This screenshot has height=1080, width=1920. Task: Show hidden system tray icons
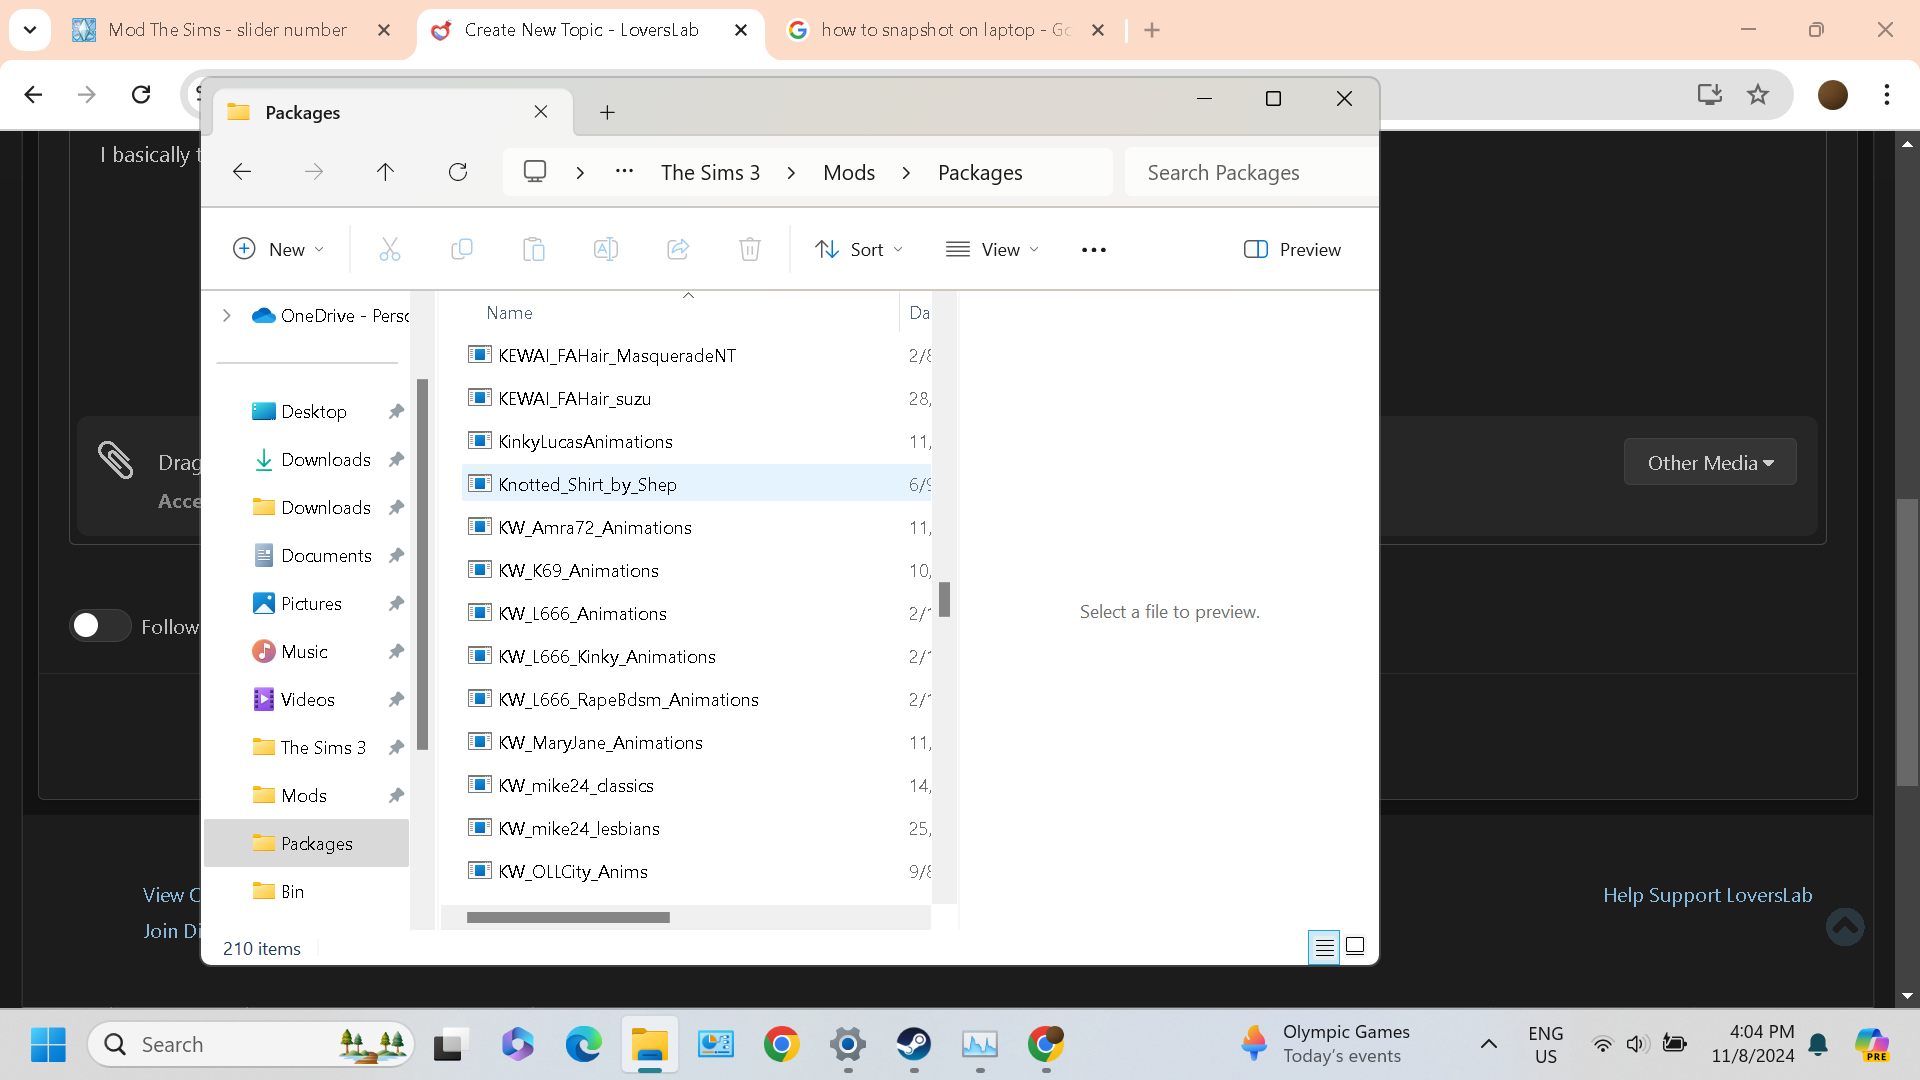pyautogui.click(x=1489, y=1044)
